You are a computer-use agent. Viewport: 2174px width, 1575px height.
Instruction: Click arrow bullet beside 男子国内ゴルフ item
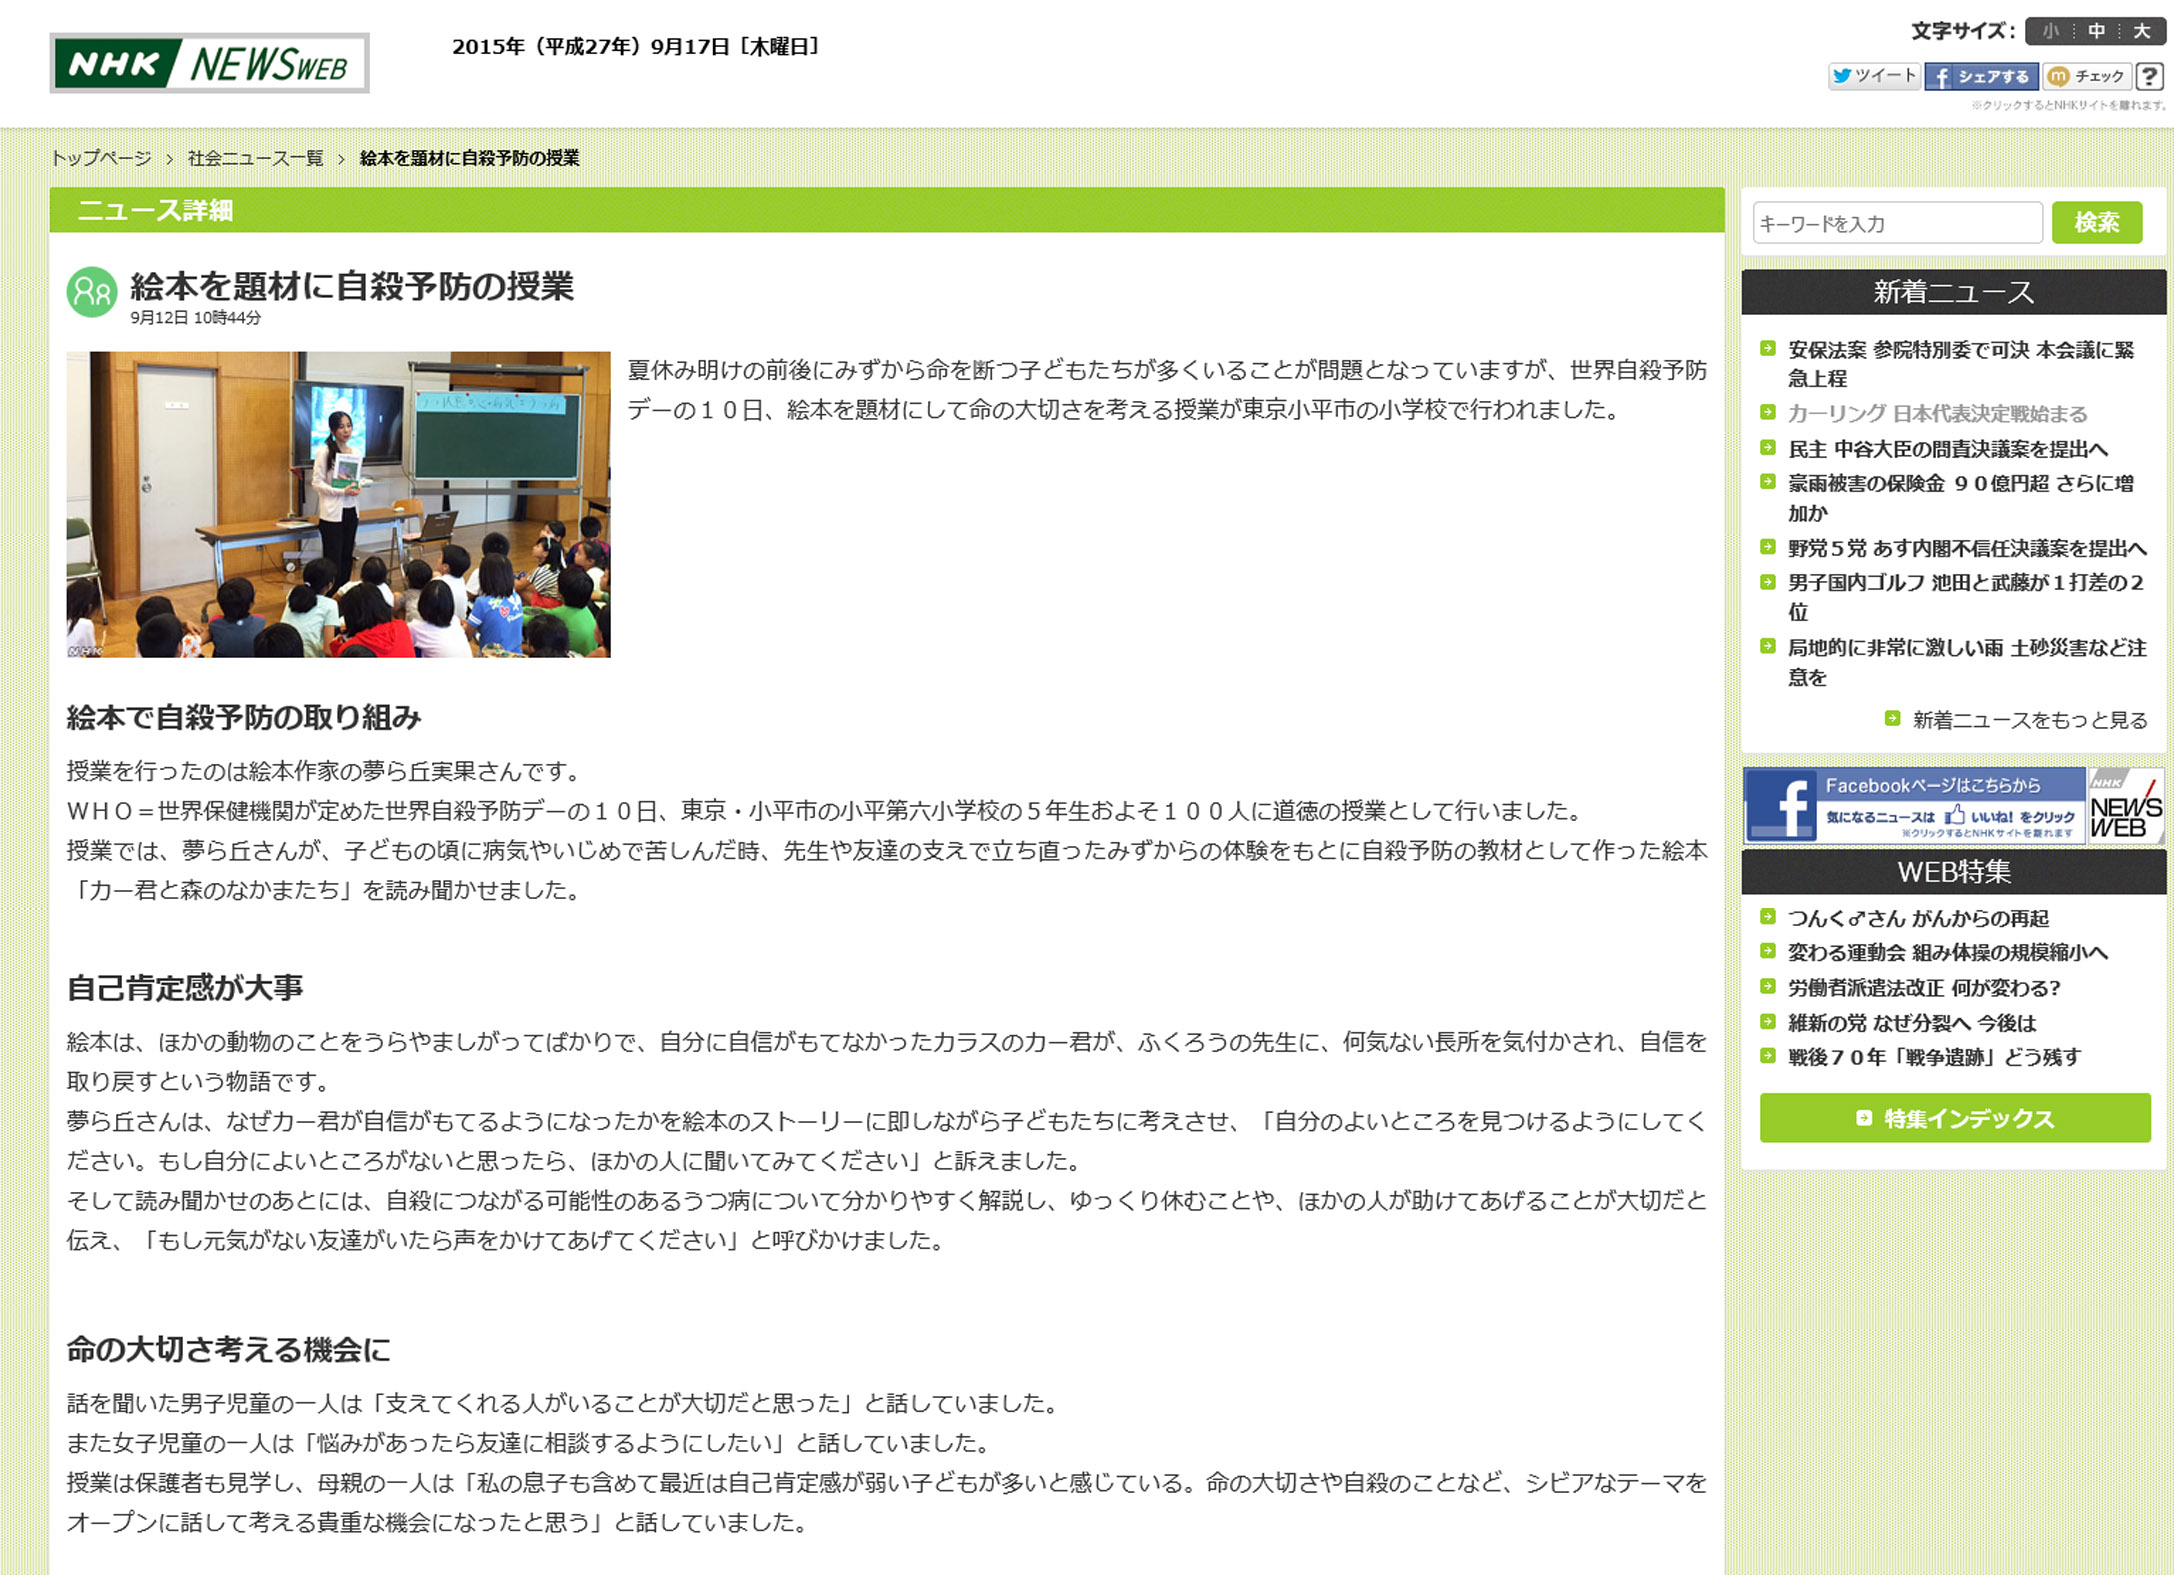(1767, 581)
